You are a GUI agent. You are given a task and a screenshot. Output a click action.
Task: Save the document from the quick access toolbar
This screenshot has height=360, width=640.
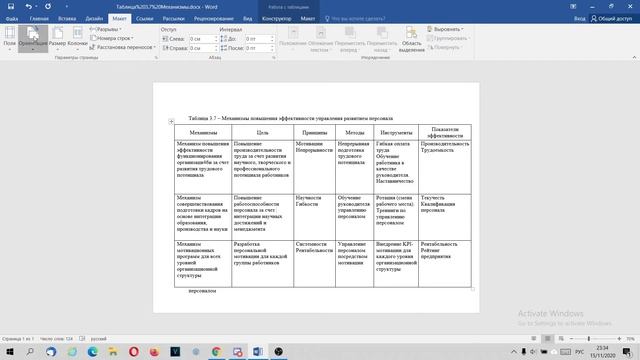tap(11, 7)
